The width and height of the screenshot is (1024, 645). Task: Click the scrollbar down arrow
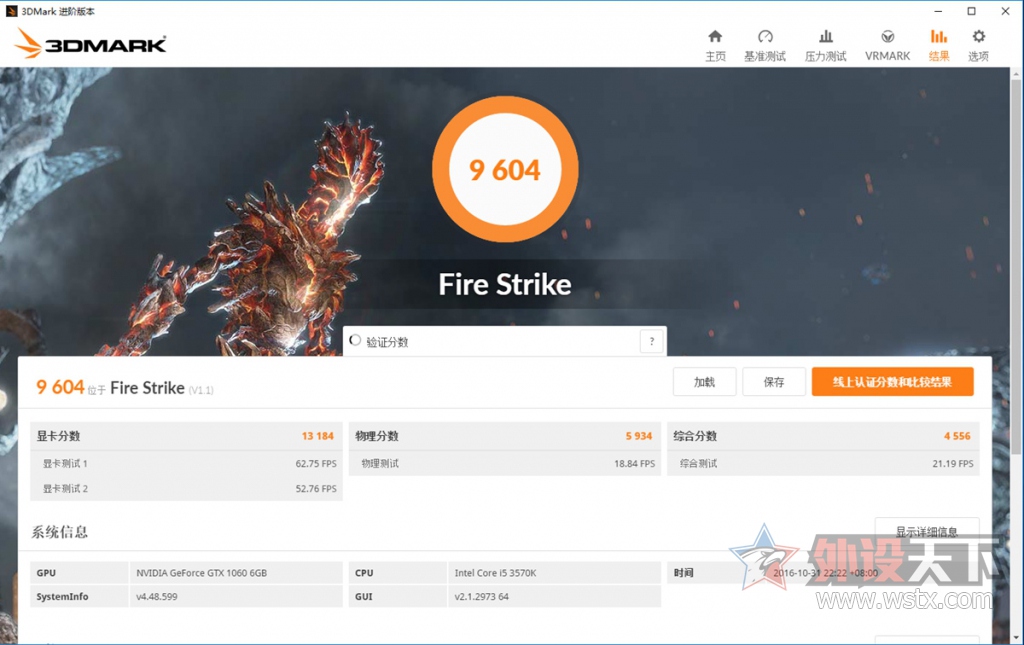click(x=1016, y=638)
